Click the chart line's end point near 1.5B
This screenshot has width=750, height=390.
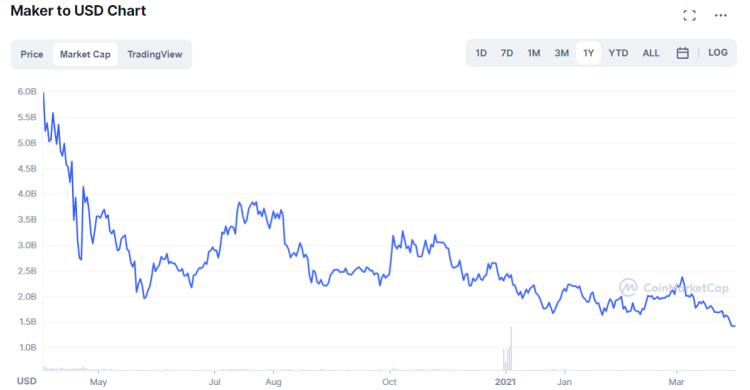click(x=734, y=326)
